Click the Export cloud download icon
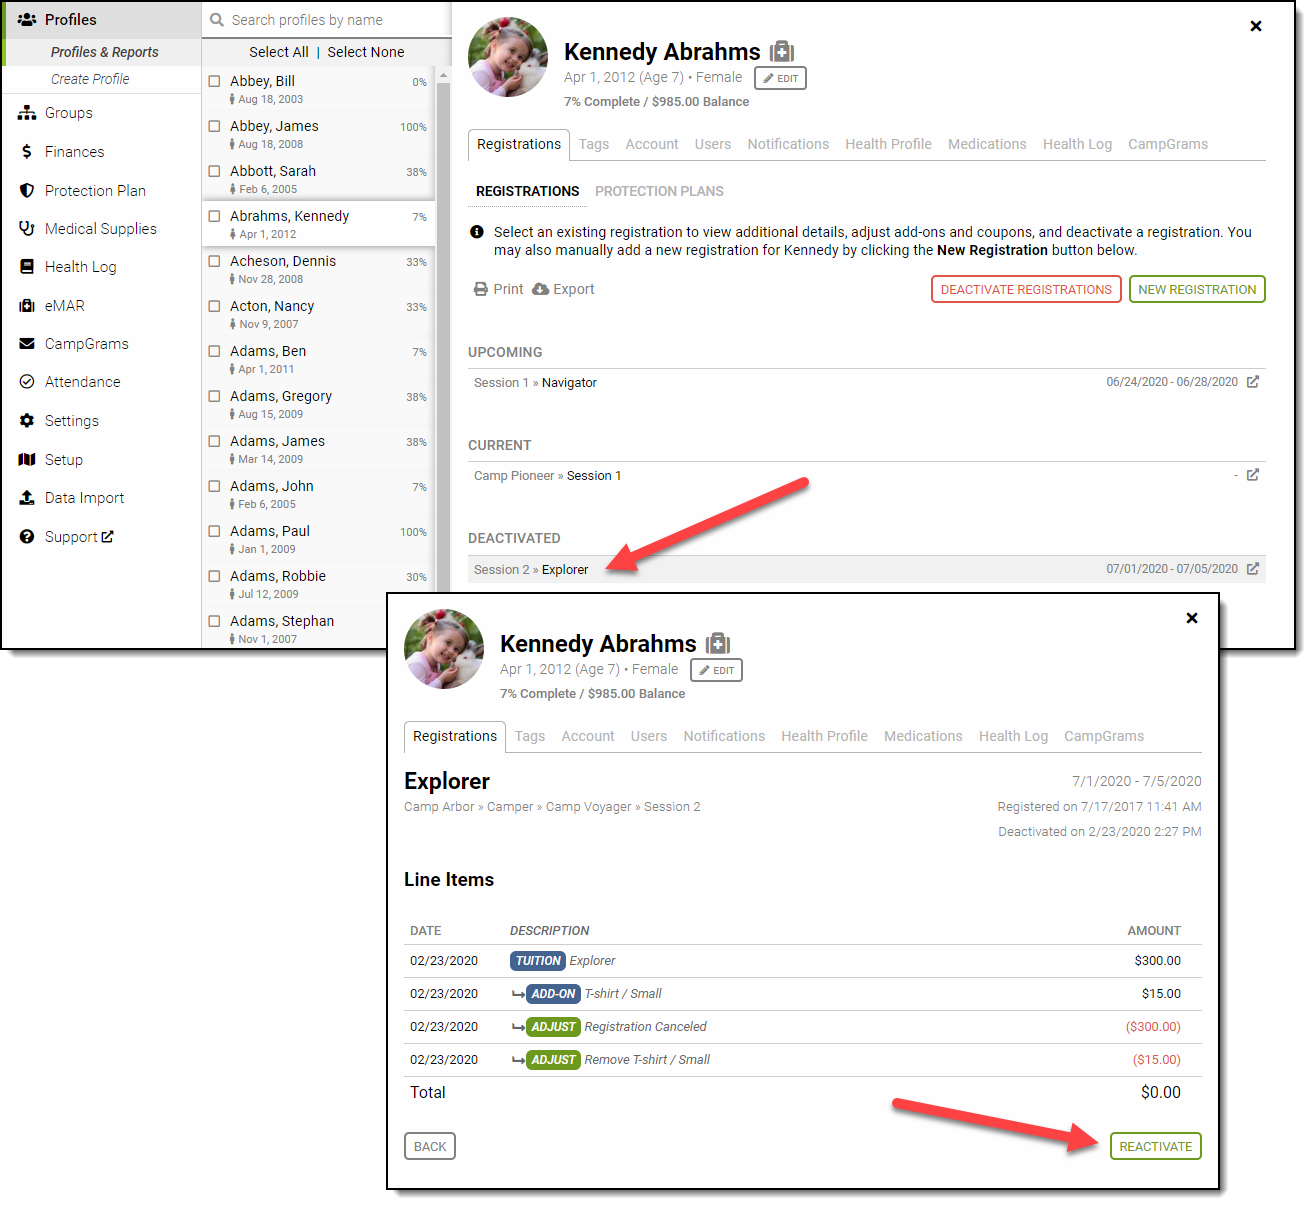The image size is (1311, 1205). pos(540,289)
